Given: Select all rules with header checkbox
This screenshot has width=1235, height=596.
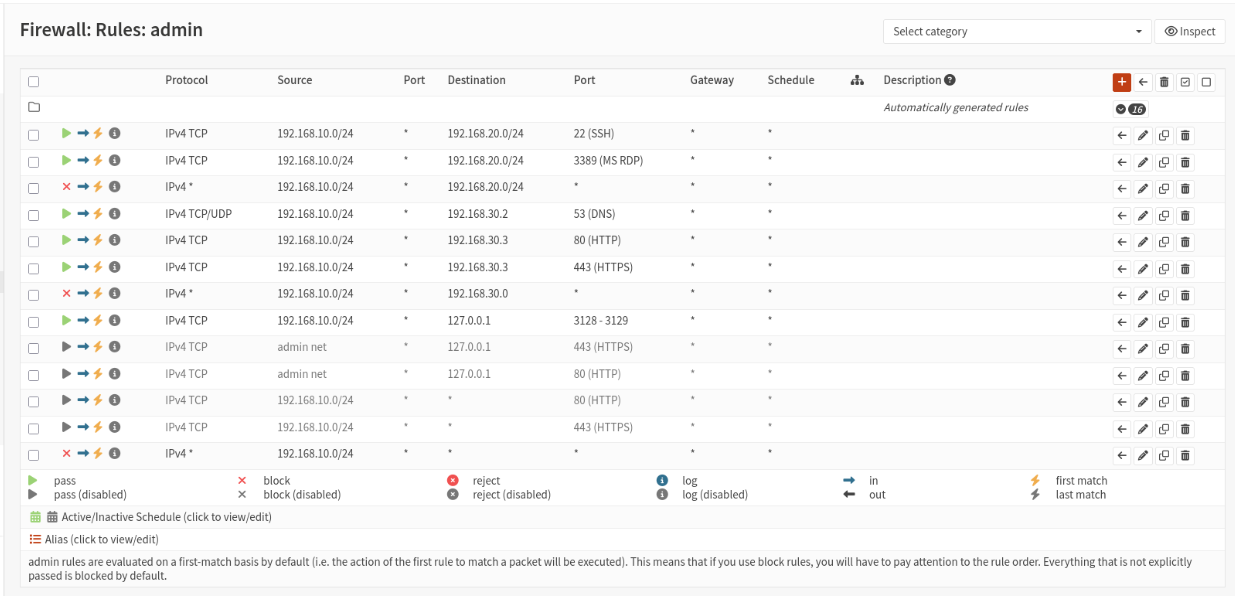Looking at the screenshot, I should pyautogui.click(x=34, y=82).
